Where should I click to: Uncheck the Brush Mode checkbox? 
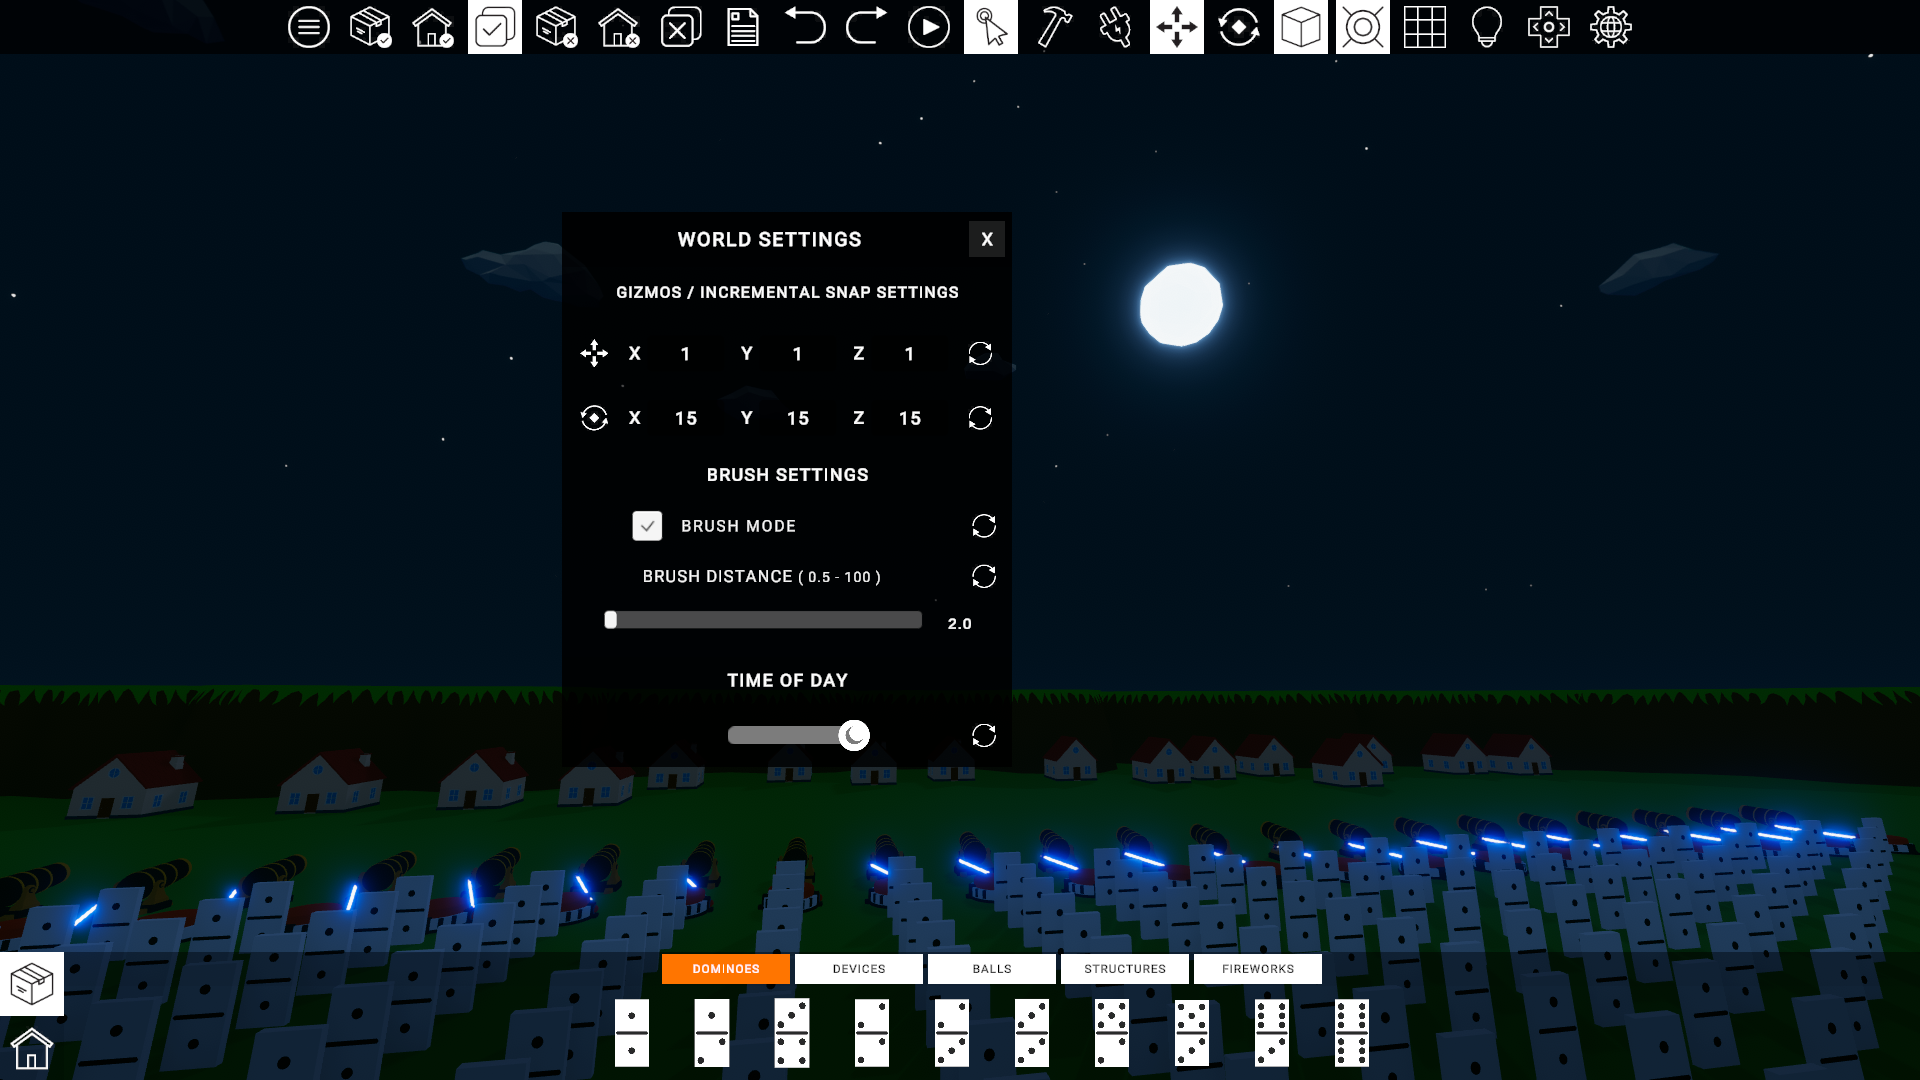click(x=647, y=526)
